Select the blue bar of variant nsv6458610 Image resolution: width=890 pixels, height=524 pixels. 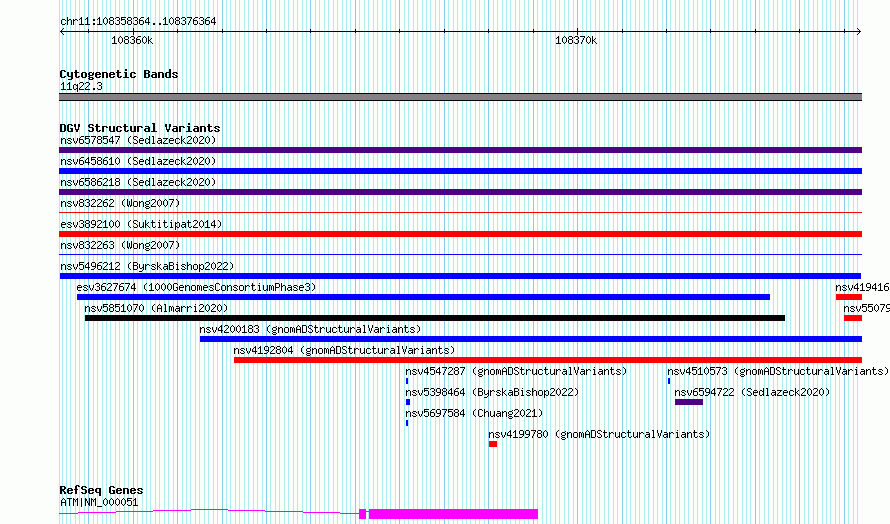[460, 171]
